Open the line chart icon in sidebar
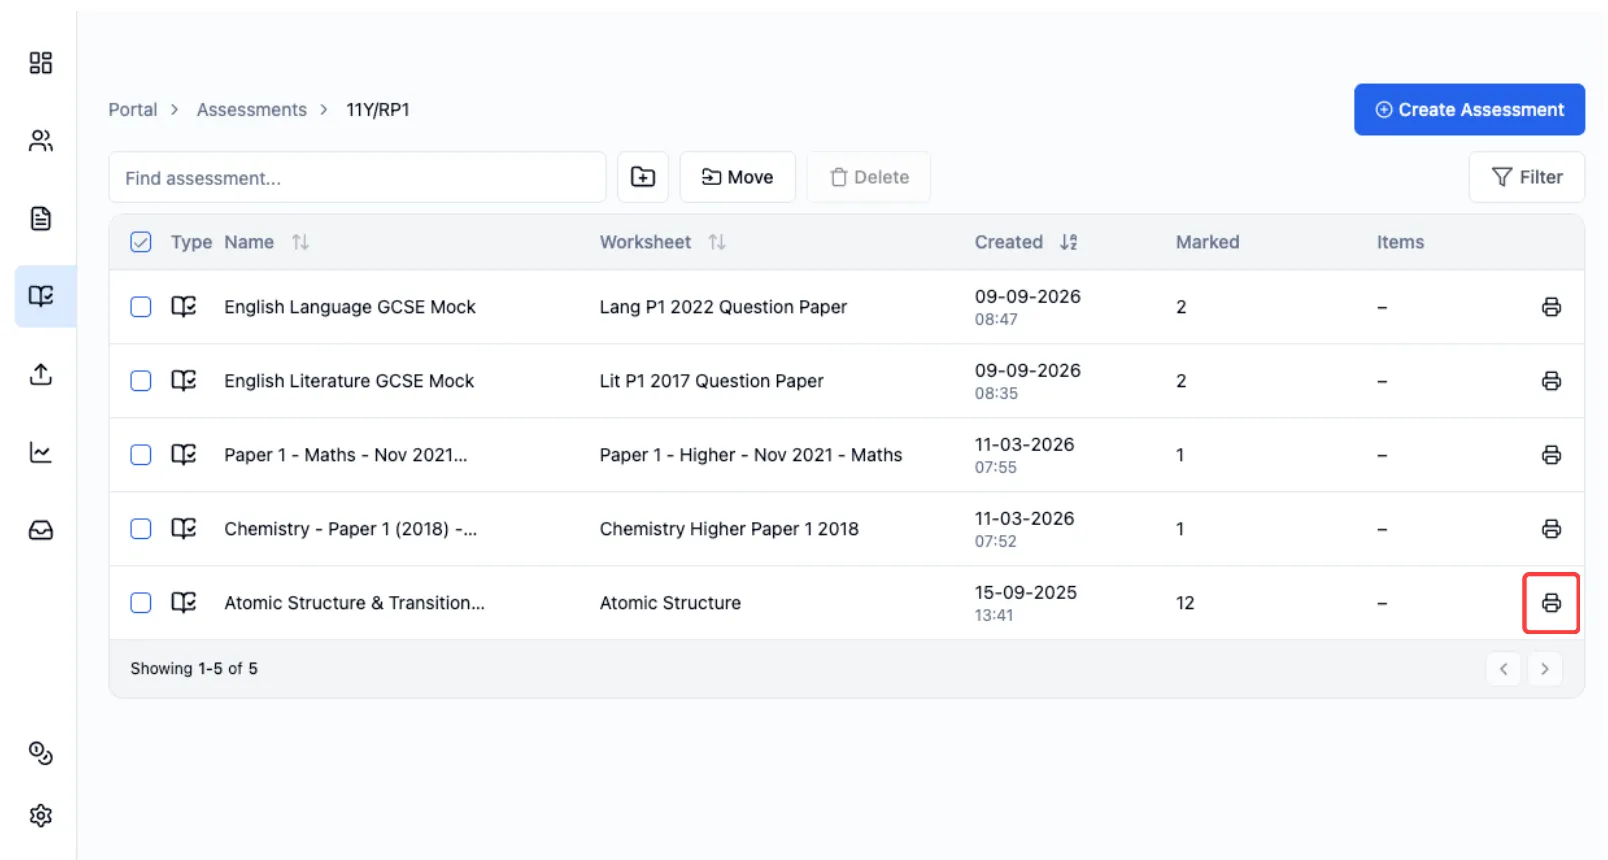 [40, 452]
